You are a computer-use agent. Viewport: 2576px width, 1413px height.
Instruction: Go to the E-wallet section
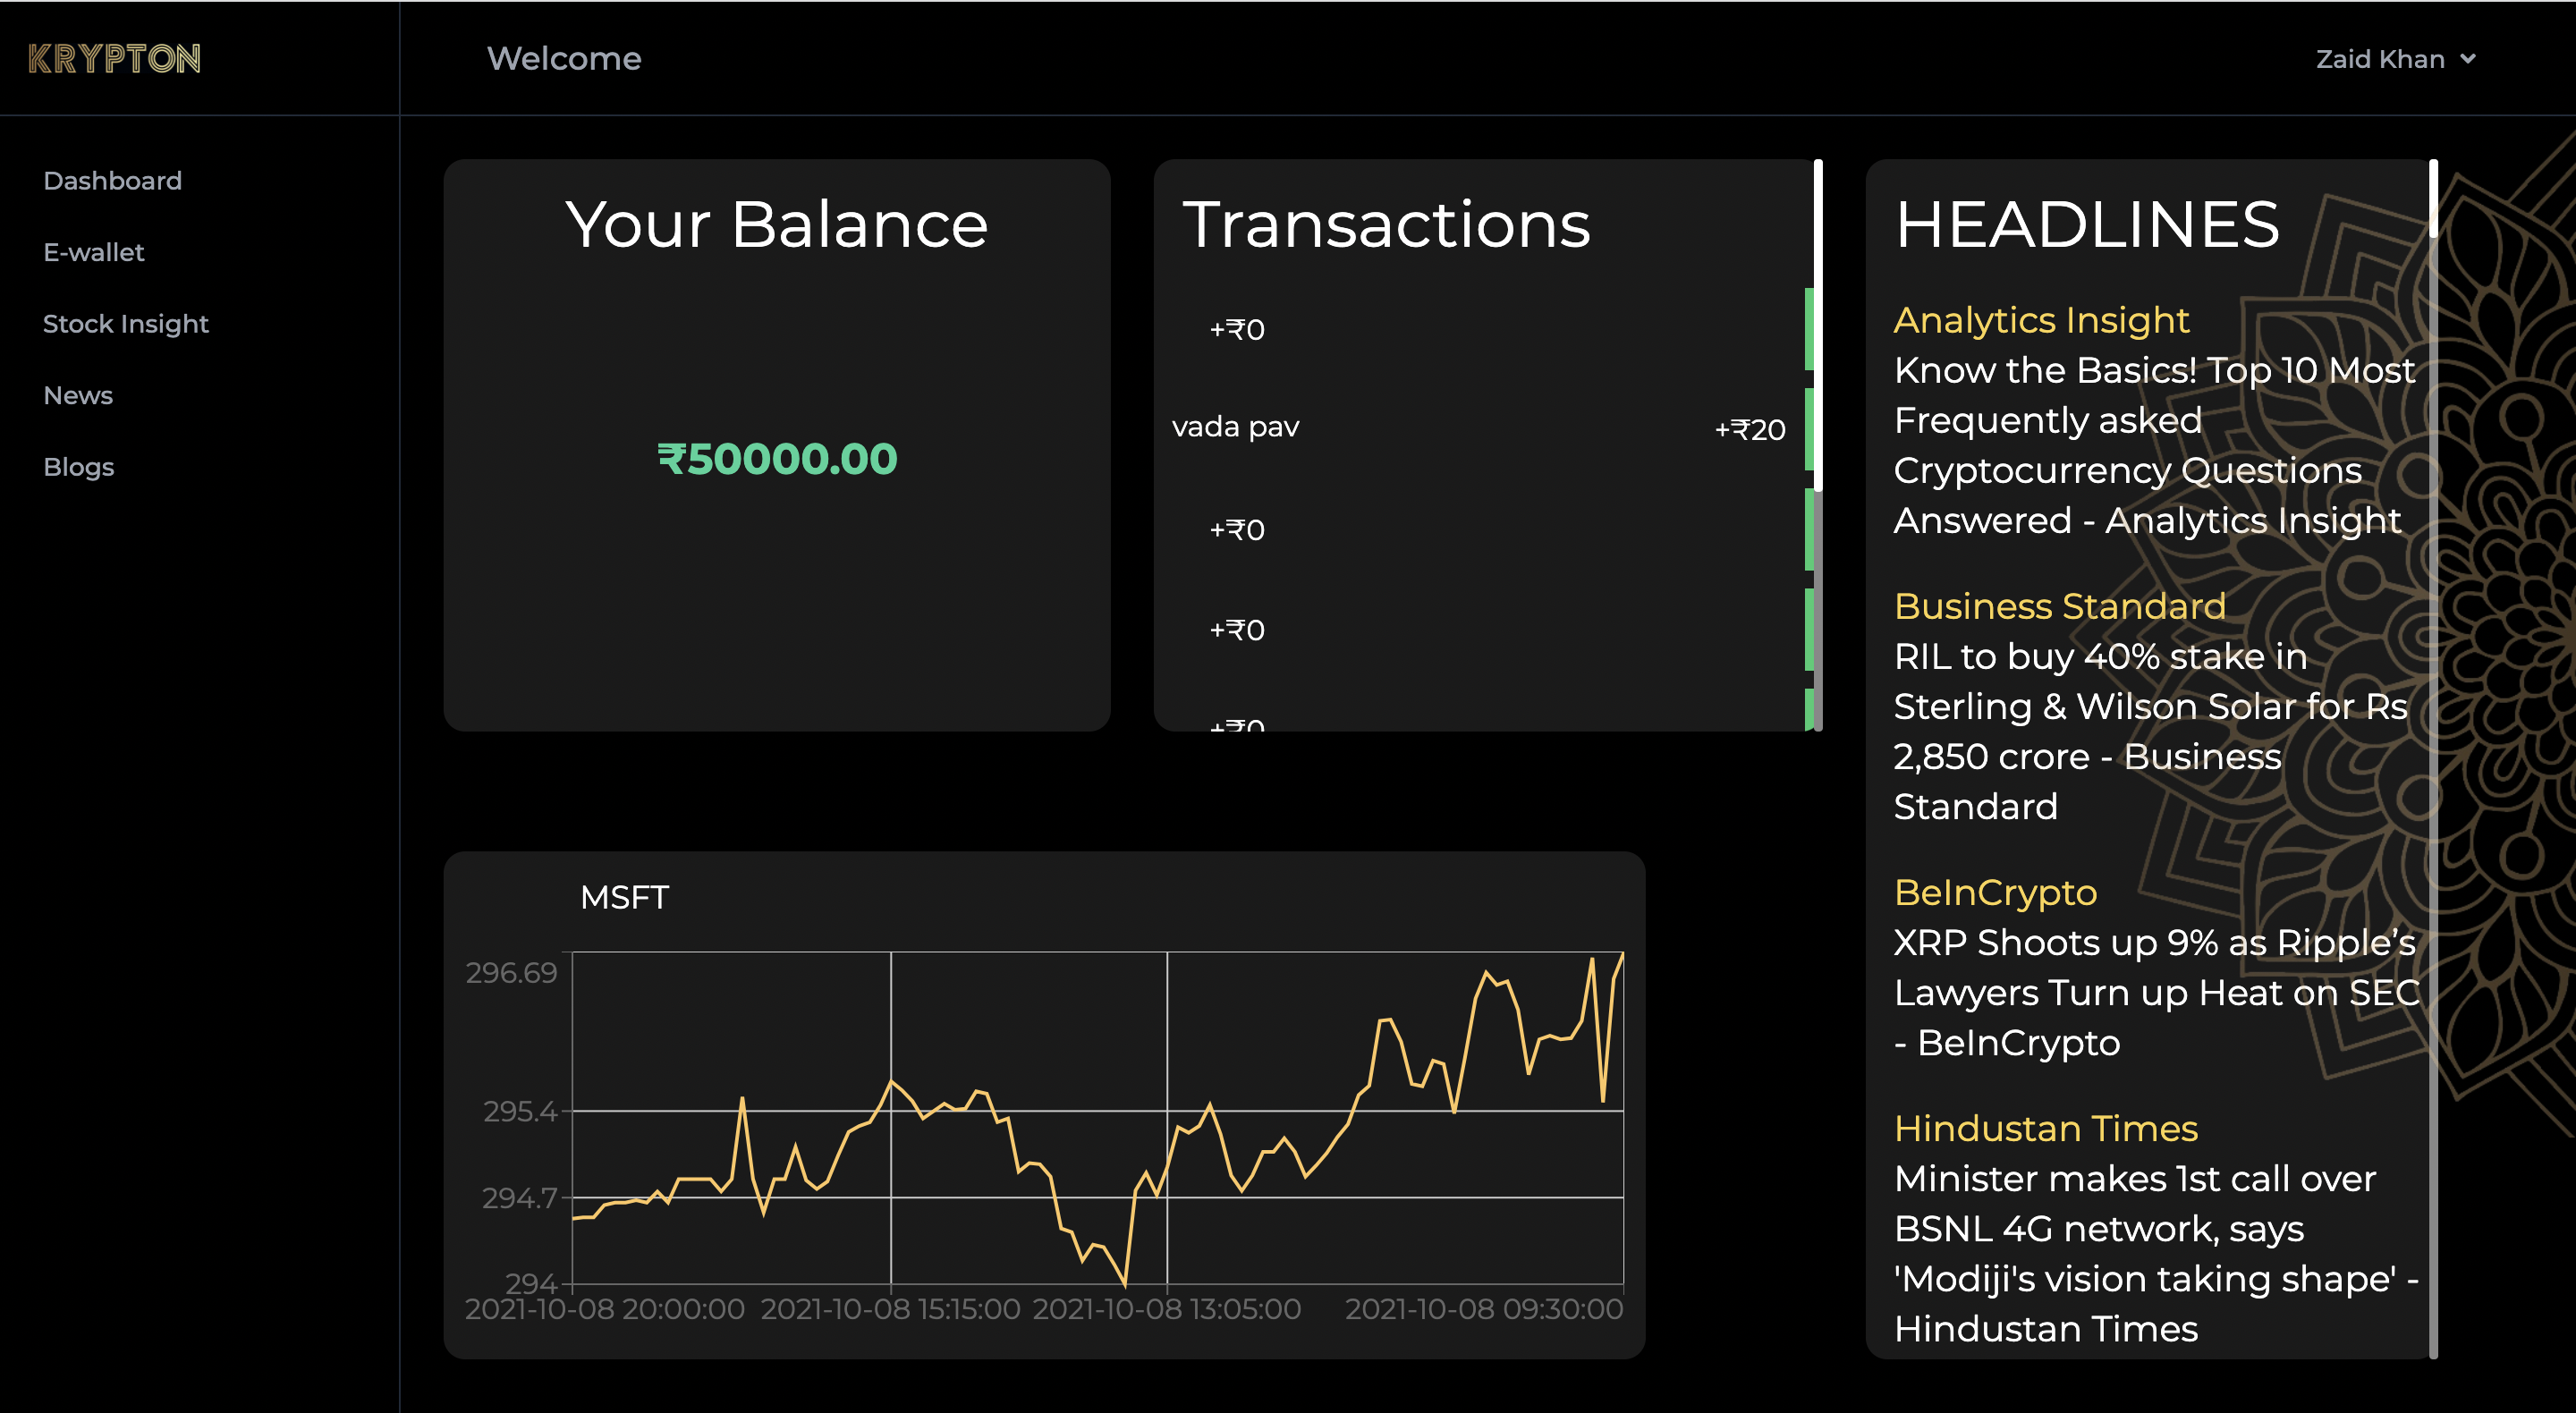(93, 252)
